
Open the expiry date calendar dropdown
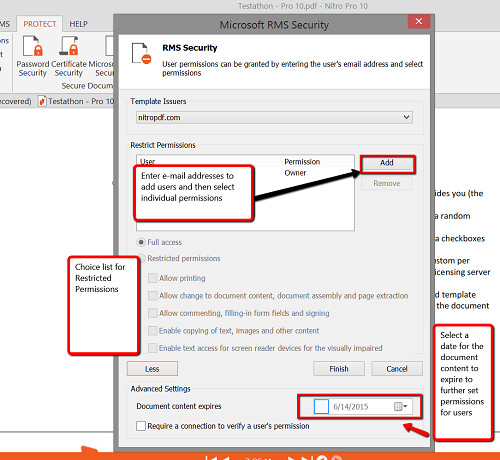[401, 407]
